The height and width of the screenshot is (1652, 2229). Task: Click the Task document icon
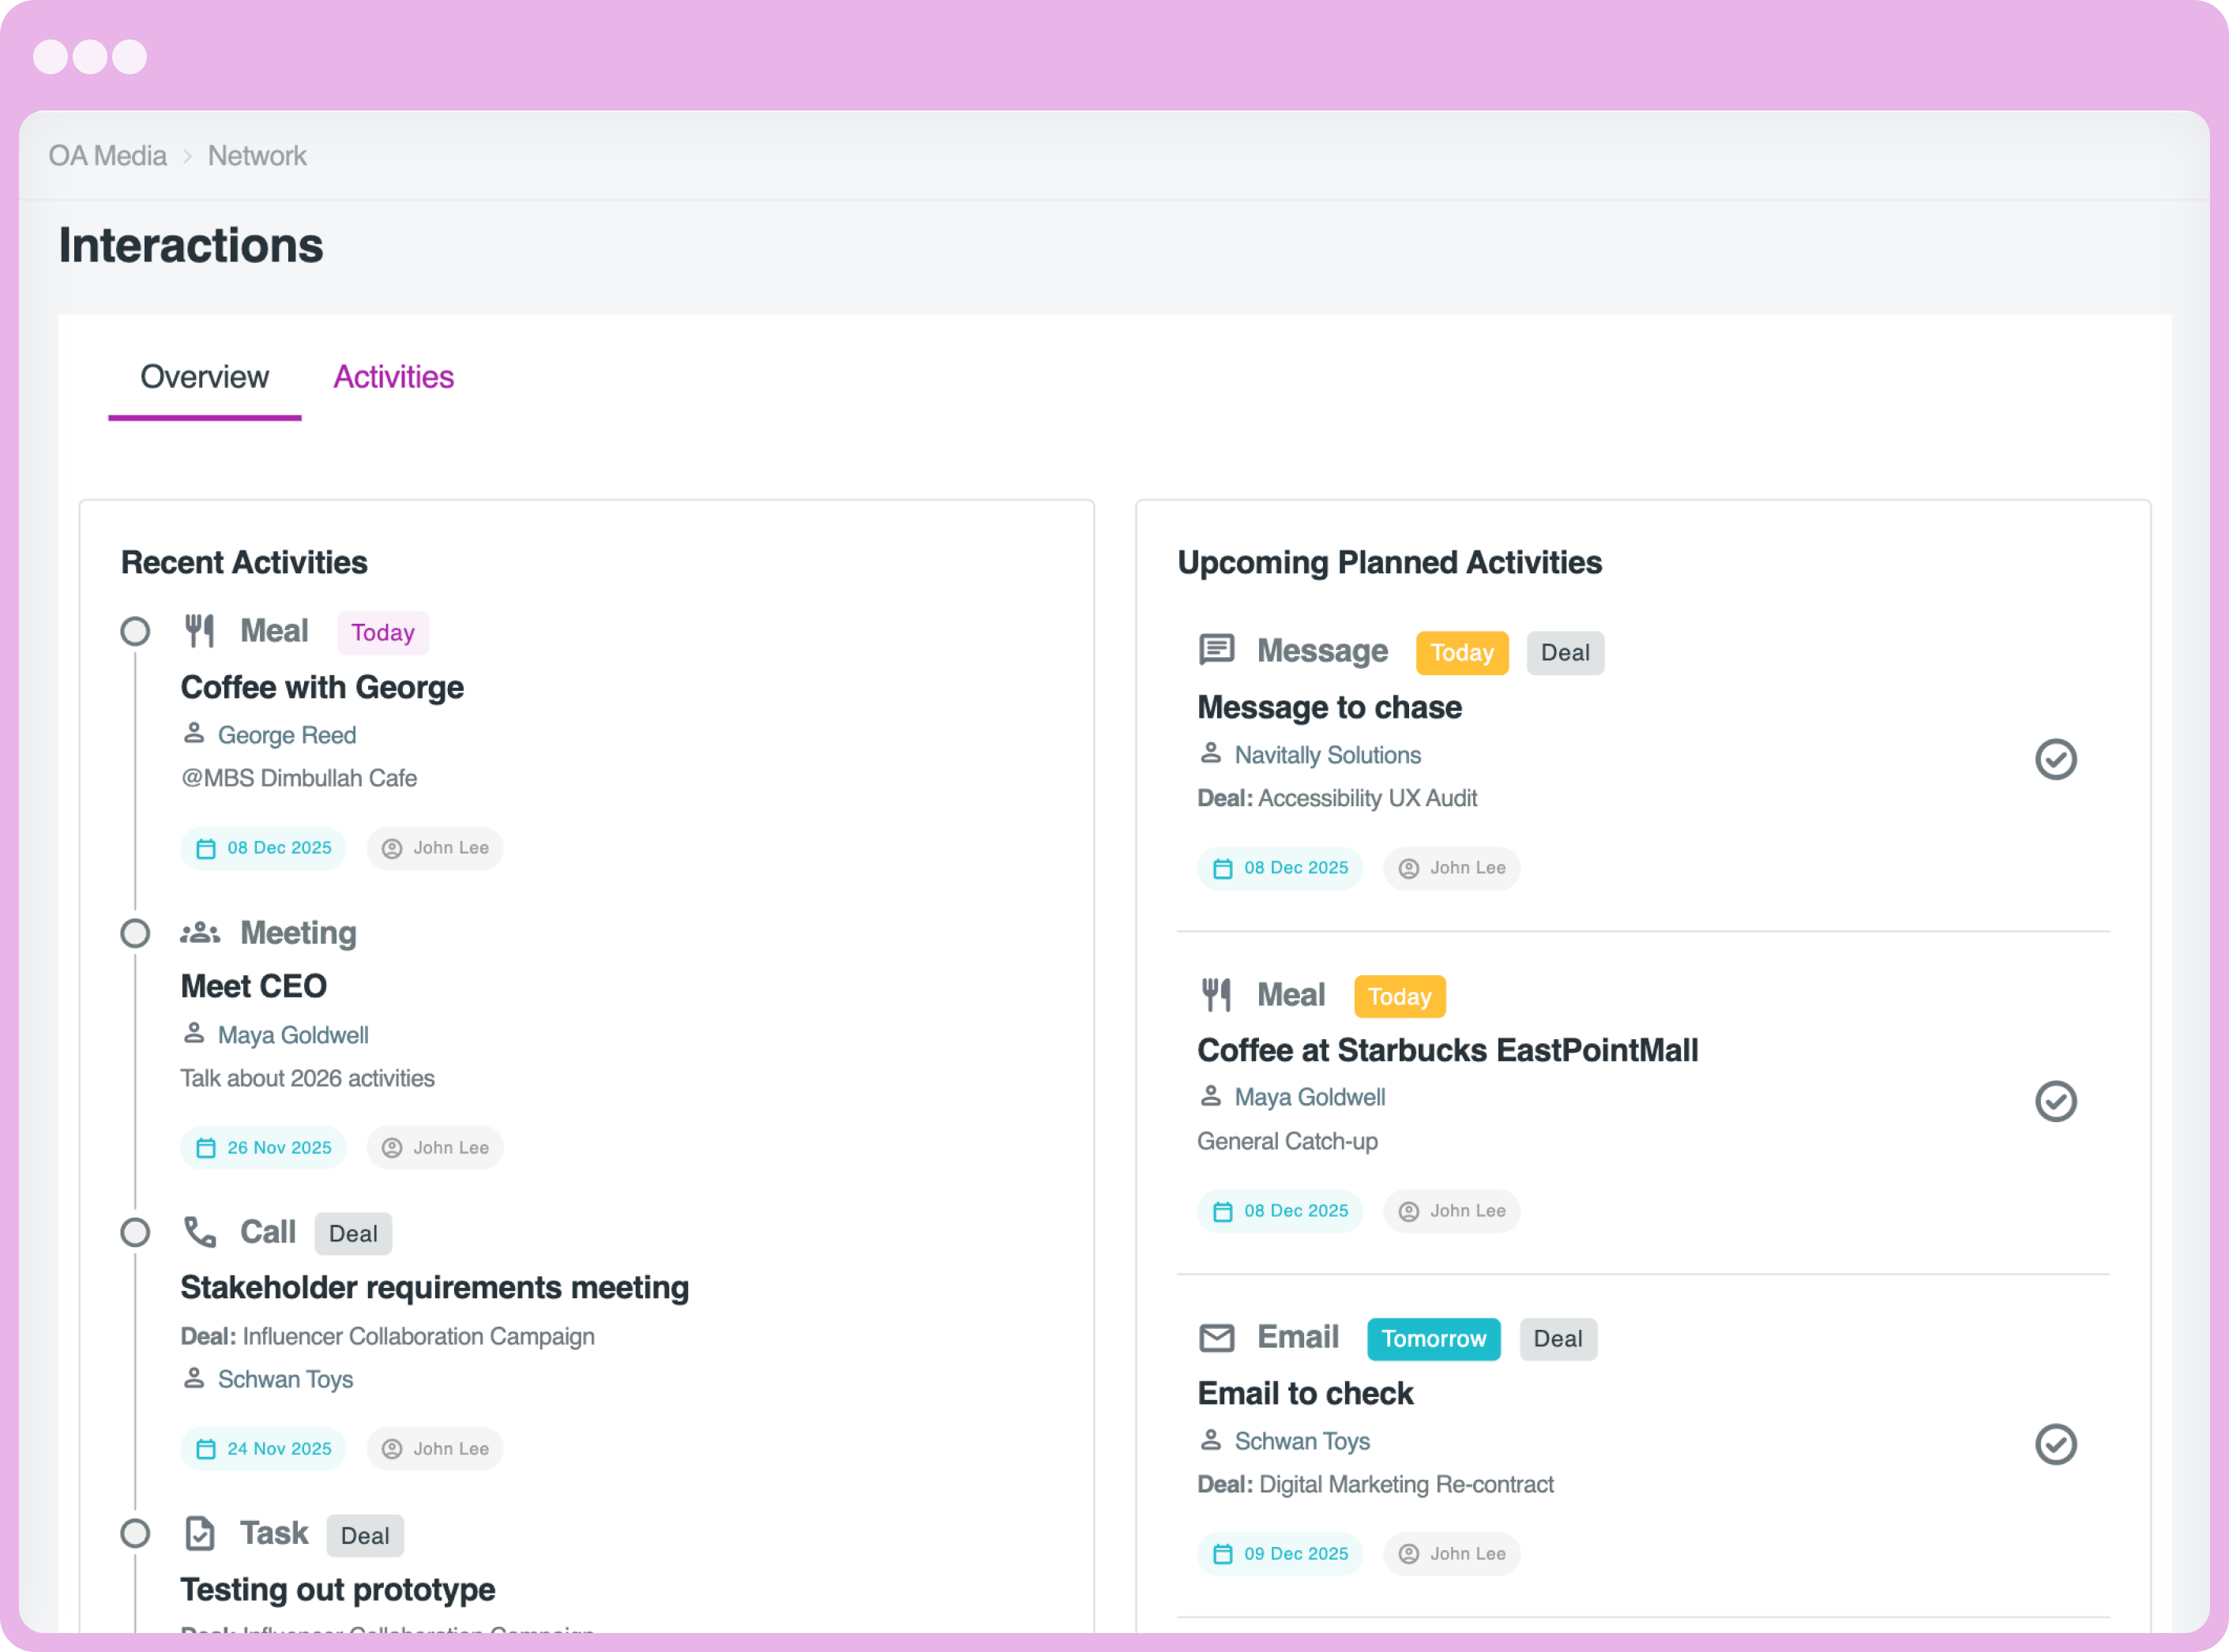coord(200,1534)
